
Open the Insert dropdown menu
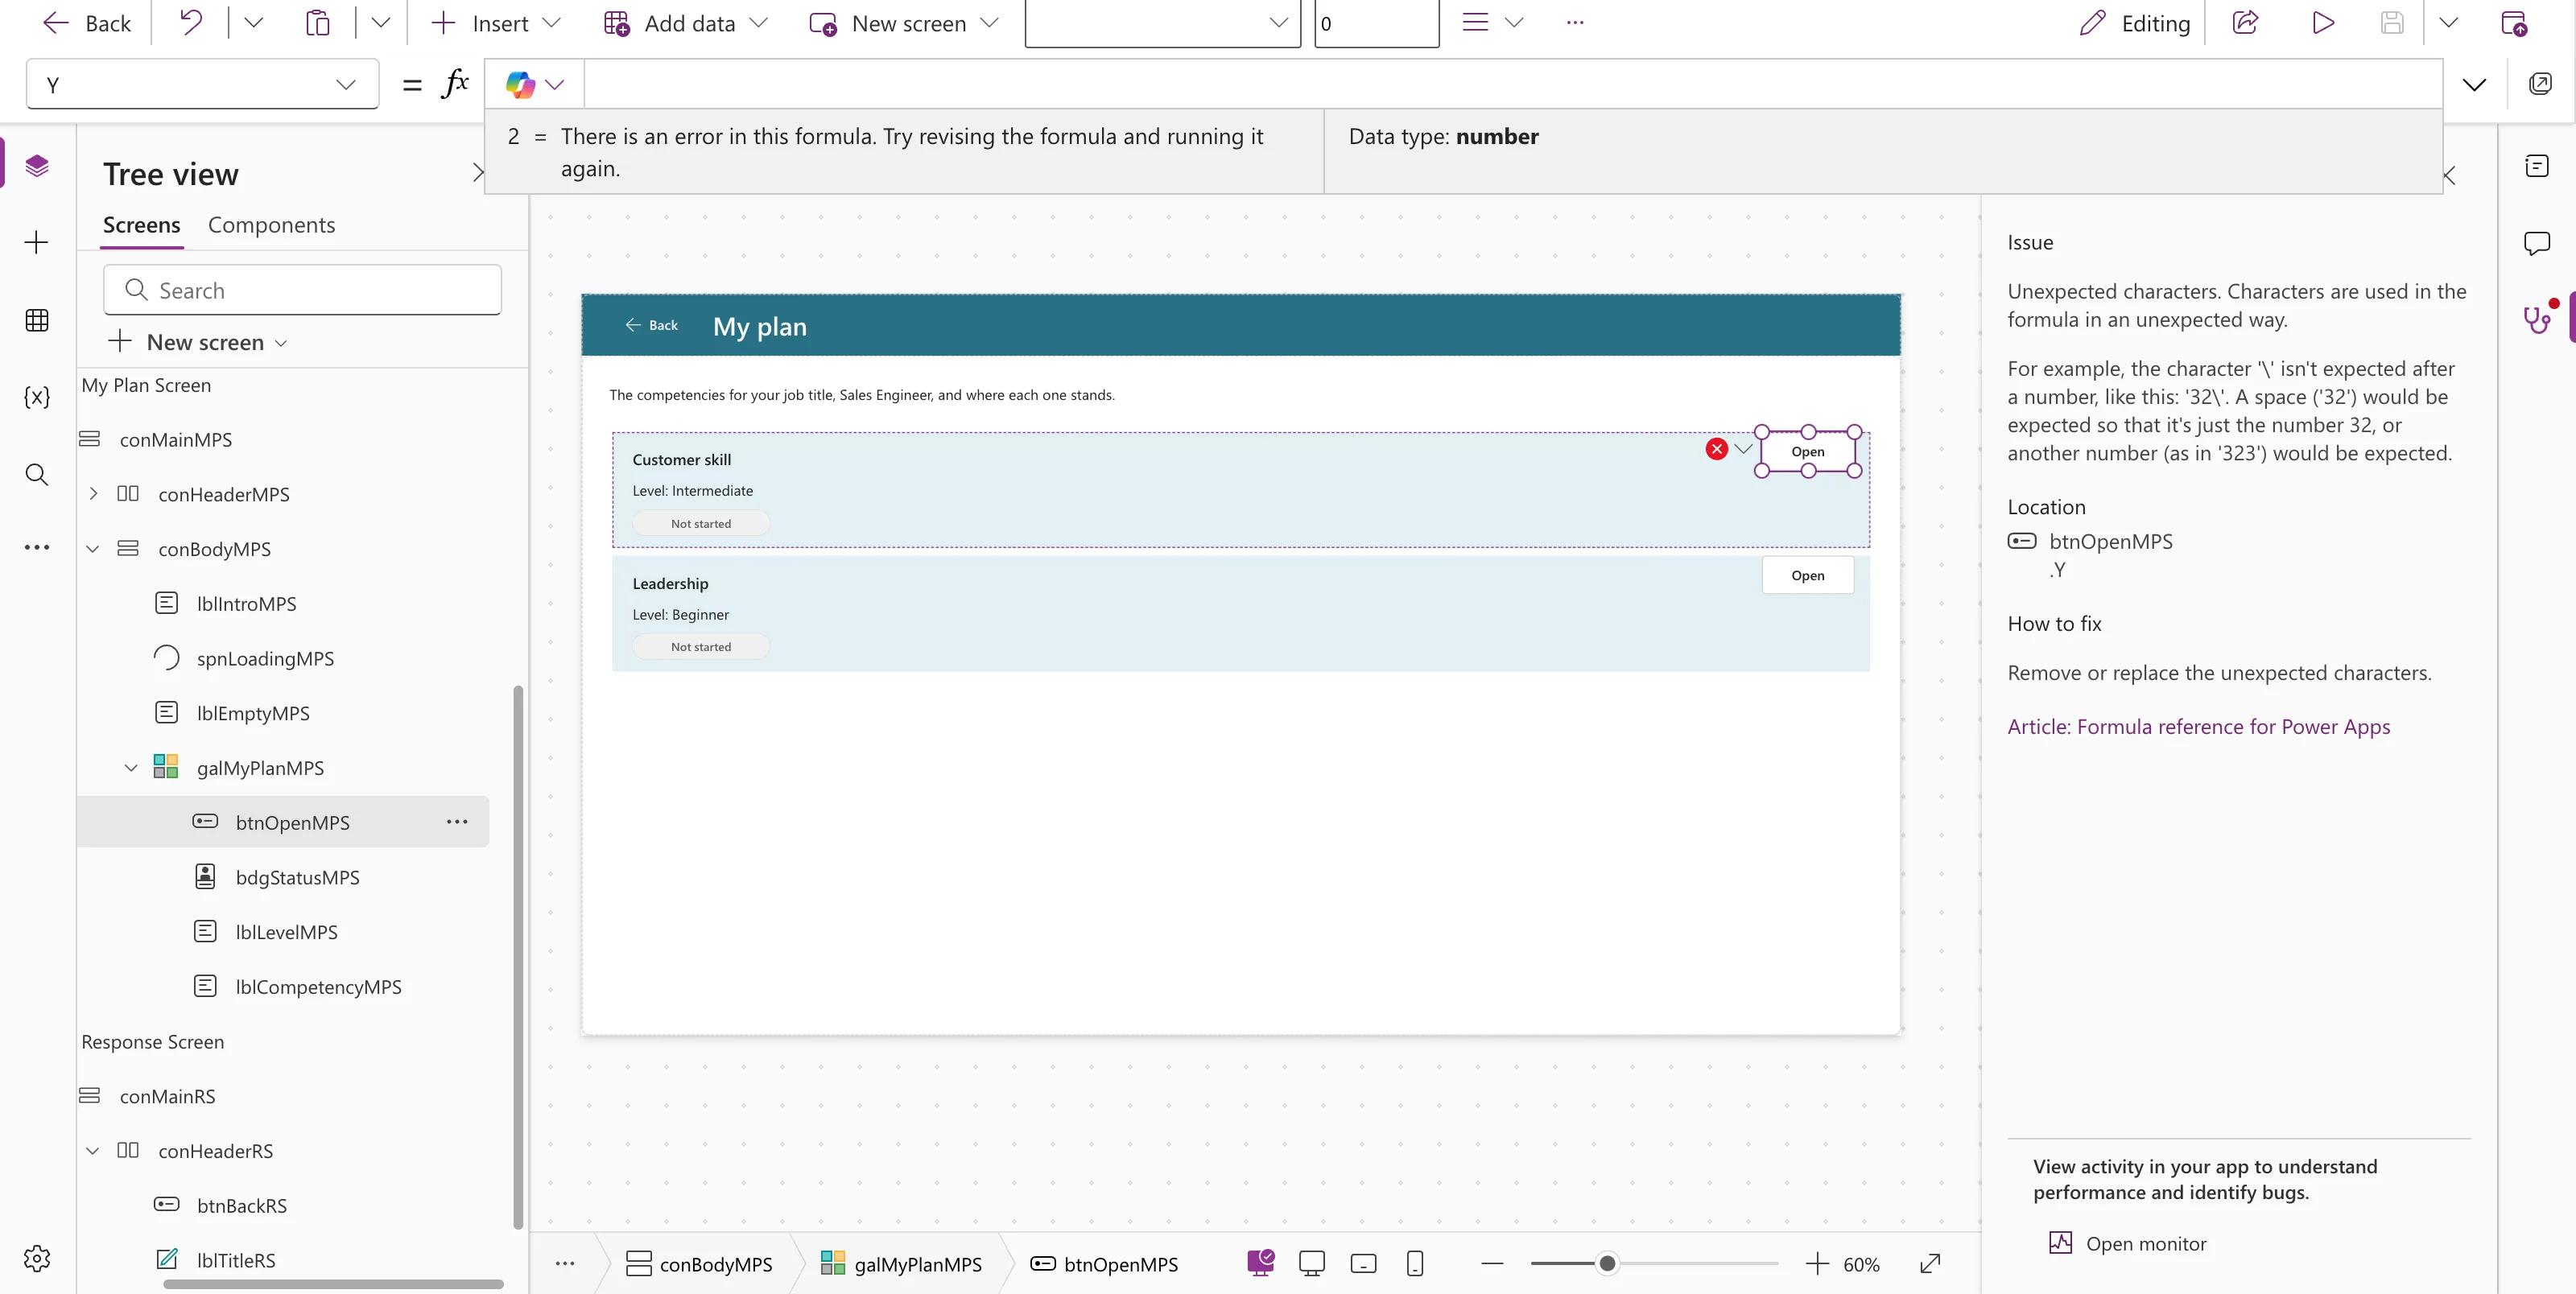[x=496, y=23]
